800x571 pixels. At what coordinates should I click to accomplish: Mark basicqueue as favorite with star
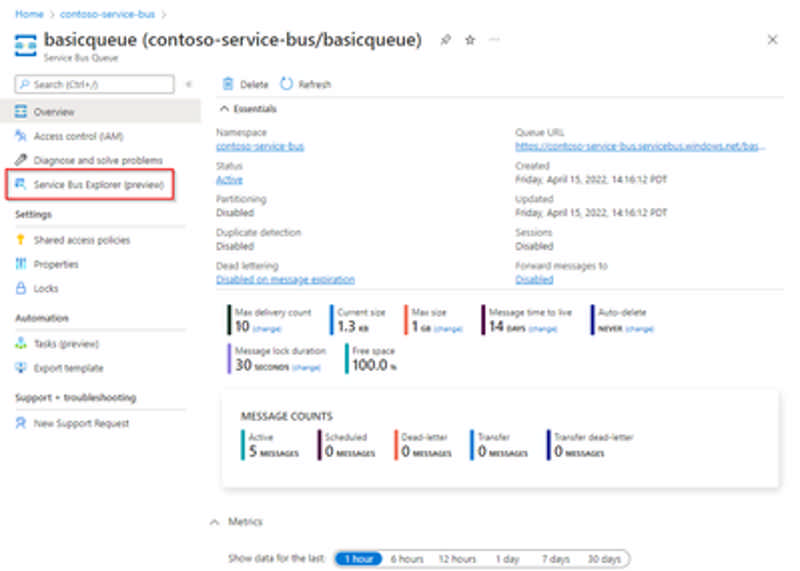tap(470, 40)
